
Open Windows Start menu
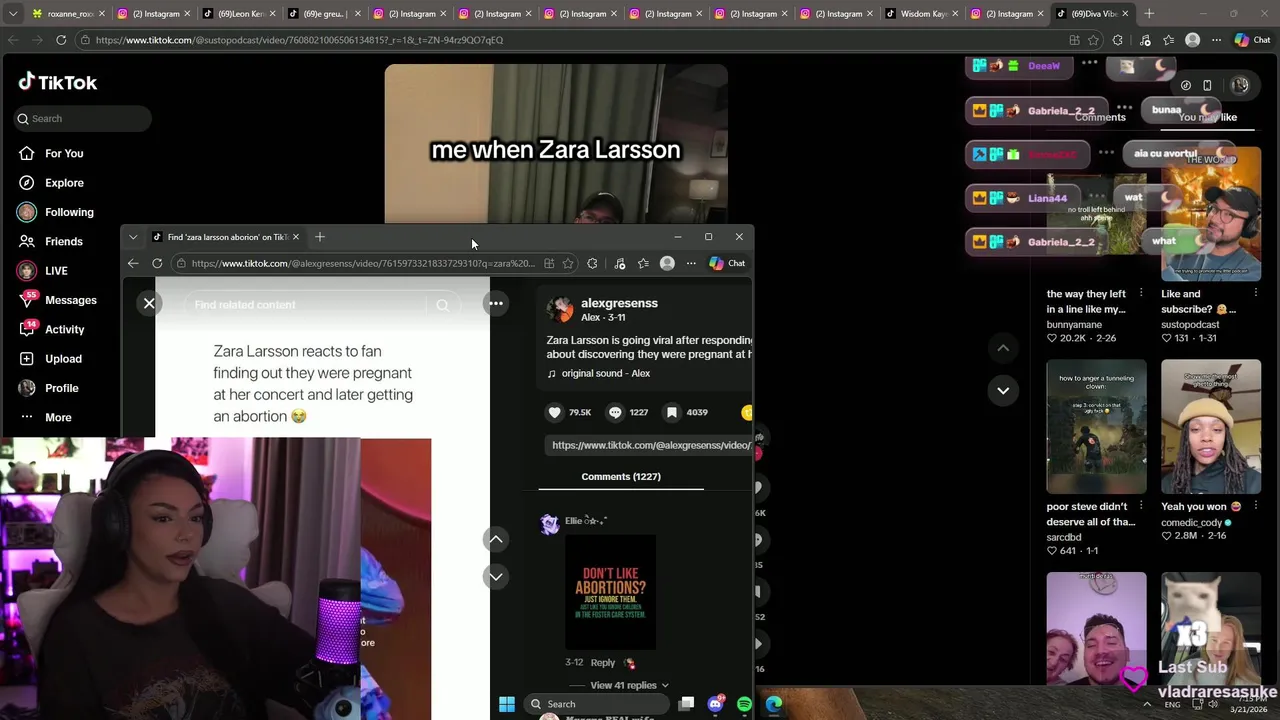507,704
